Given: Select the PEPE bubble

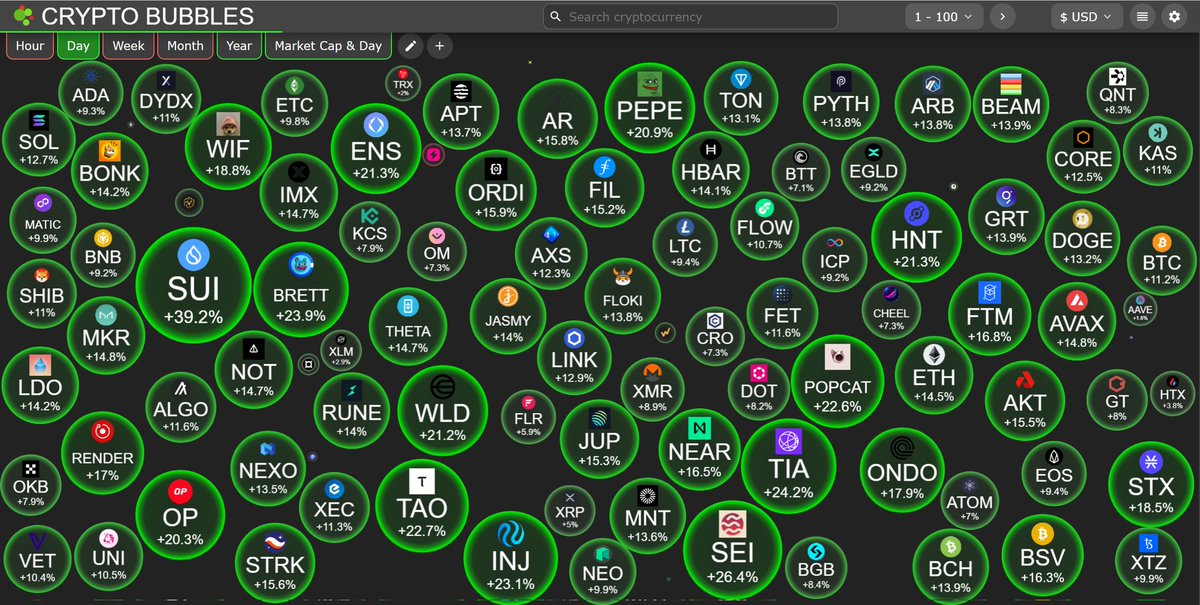Looking at the screenshot, I should point(650,107).
